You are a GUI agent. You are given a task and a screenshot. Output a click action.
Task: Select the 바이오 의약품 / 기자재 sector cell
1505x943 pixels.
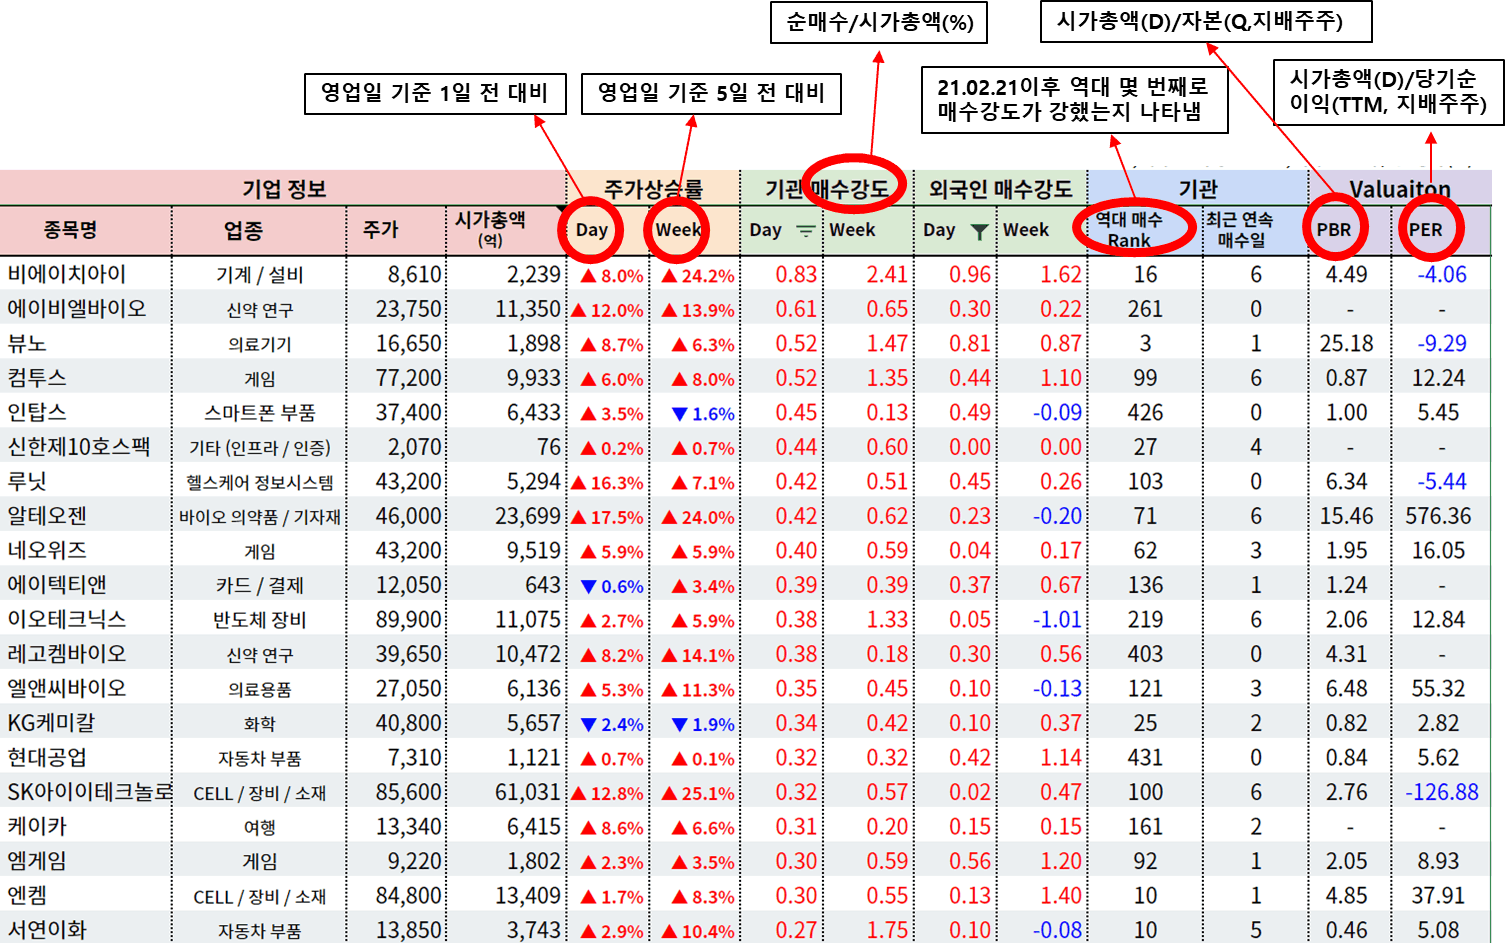[260, 517]
